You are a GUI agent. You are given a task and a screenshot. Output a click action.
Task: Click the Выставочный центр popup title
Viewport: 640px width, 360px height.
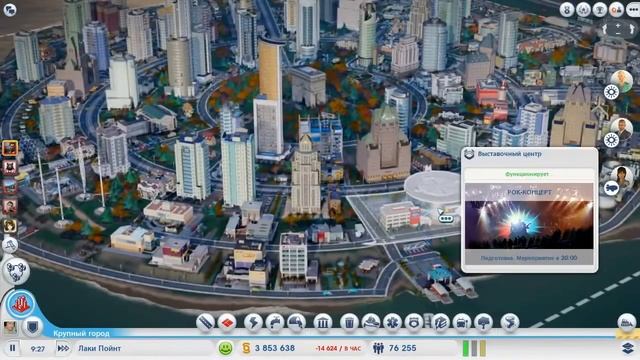[x=509, y=154]
